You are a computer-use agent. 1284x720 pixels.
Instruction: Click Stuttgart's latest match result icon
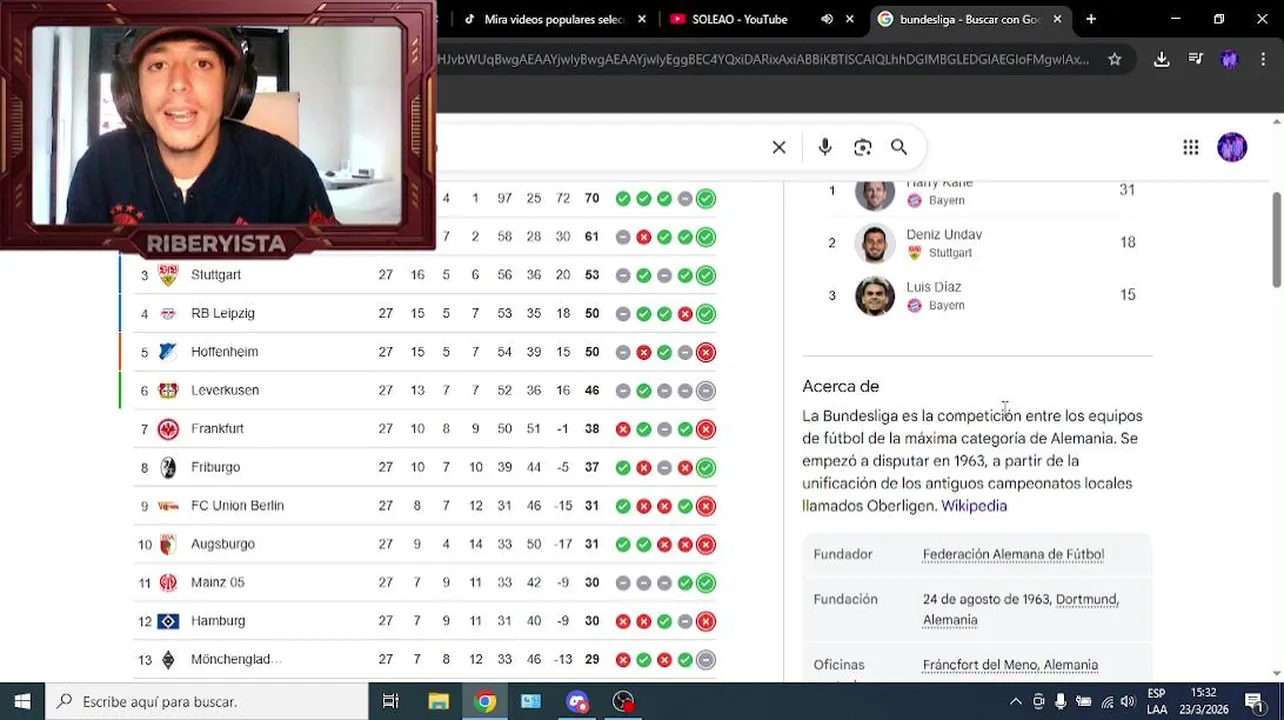click(706, 275)
